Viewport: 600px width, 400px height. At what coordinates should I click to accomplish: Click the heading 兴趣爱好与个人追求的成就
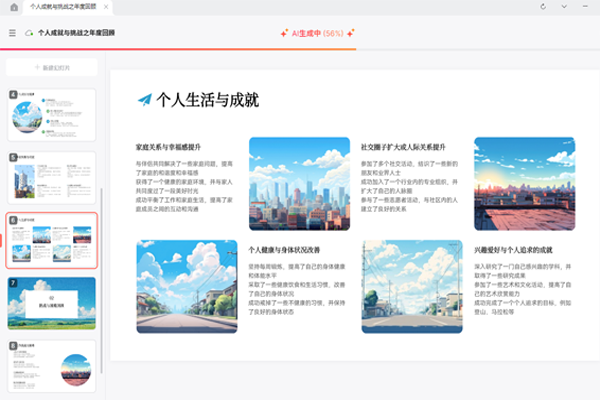pos(514,250)
